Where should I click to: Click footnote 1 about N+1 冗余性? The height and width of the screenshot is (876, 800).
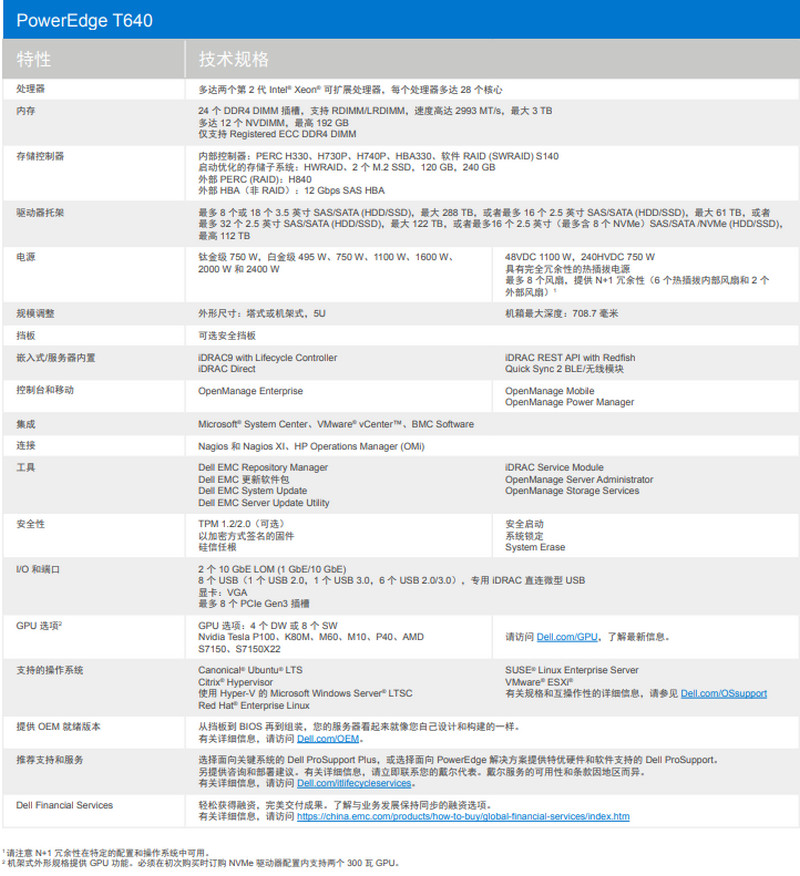point(106,853)
